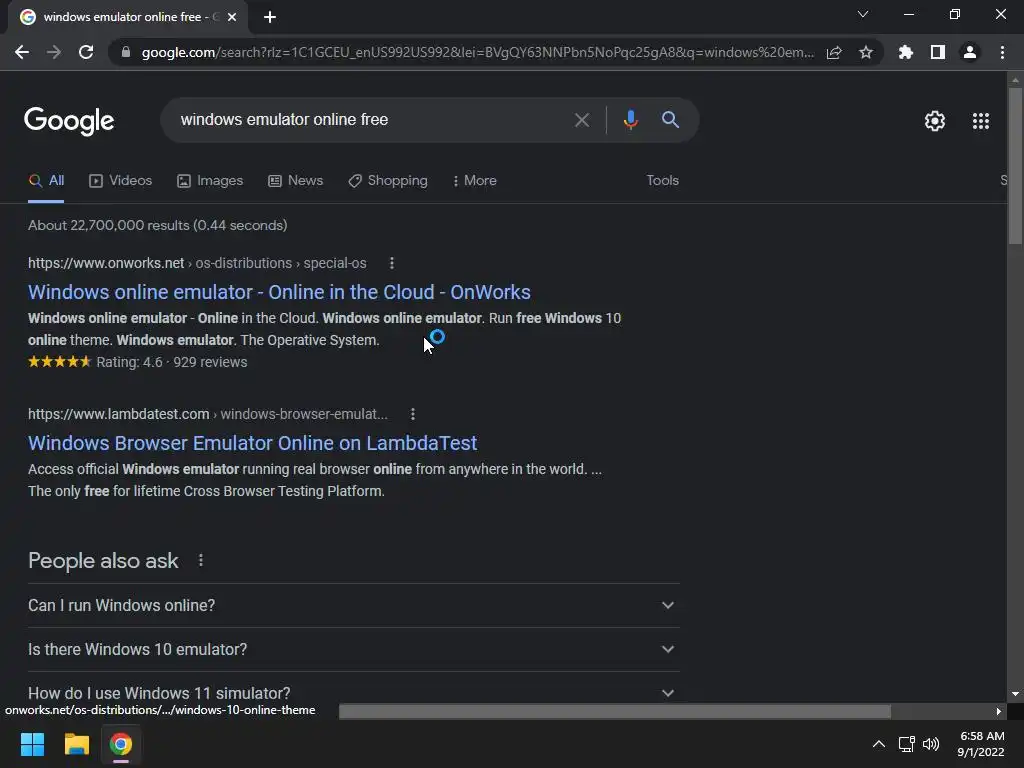Open People also ask options menu
Screen dimensions: 1024x768
(x=200, y=560)
